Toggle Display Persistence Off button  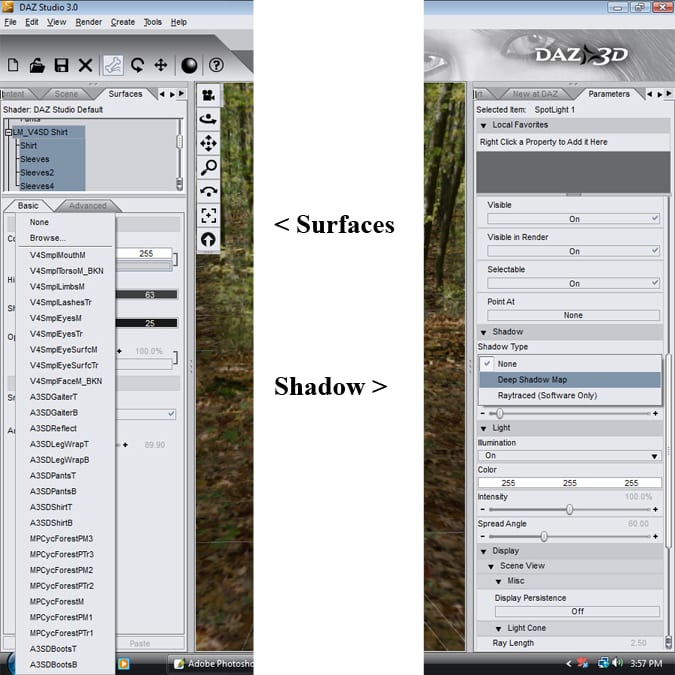[x=577, y=611]
